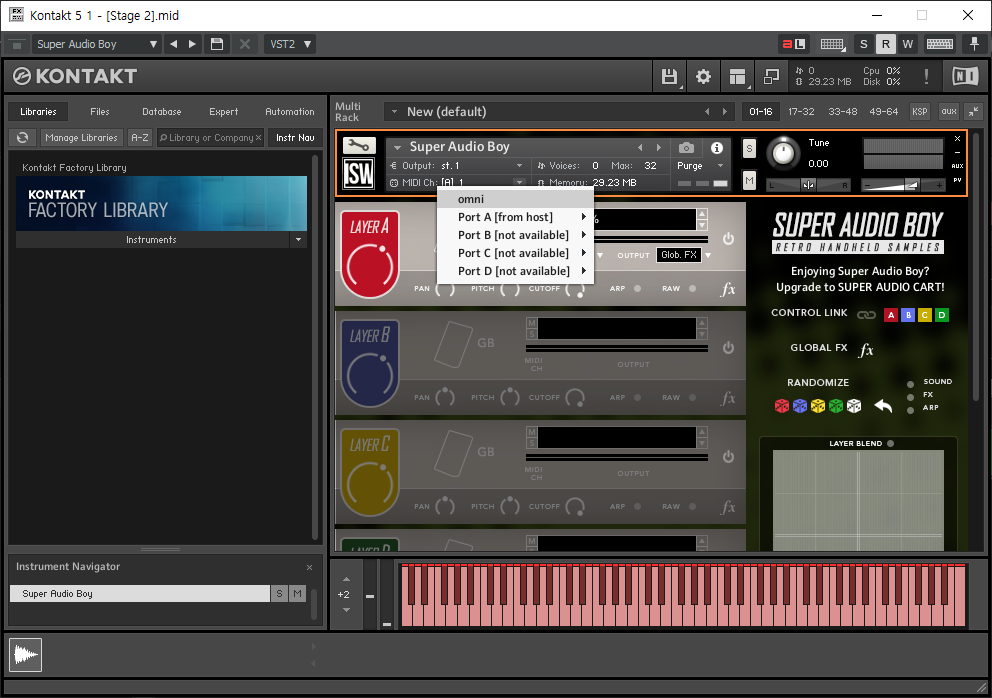
Task: Click the Library or Company search field
Action: [210, 137]
